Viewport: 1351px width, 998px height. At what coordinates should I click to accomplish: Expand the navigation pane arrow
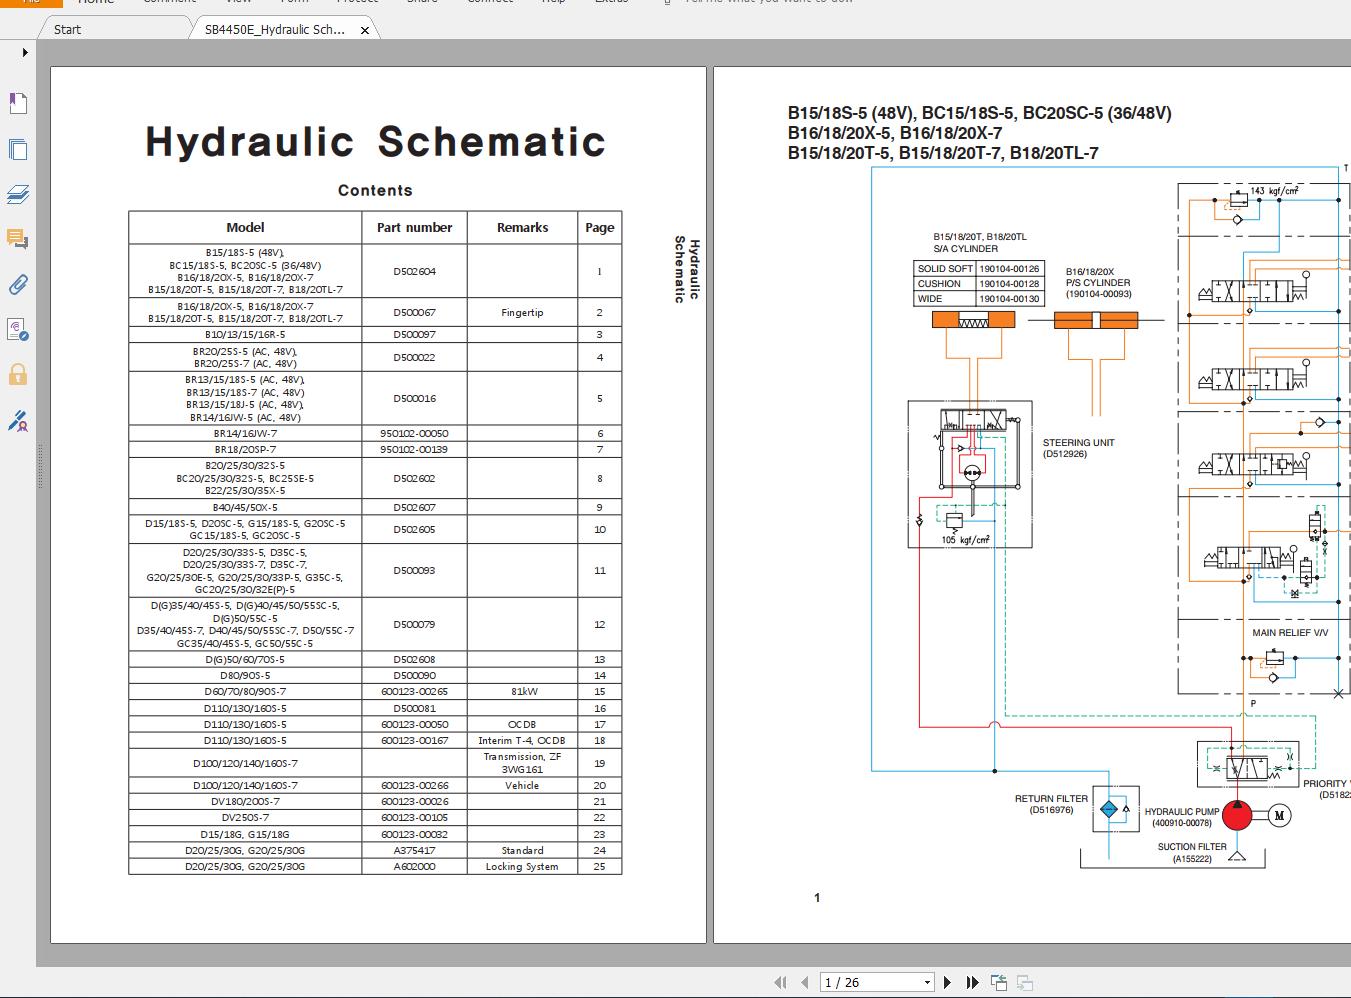coord(25,52)
